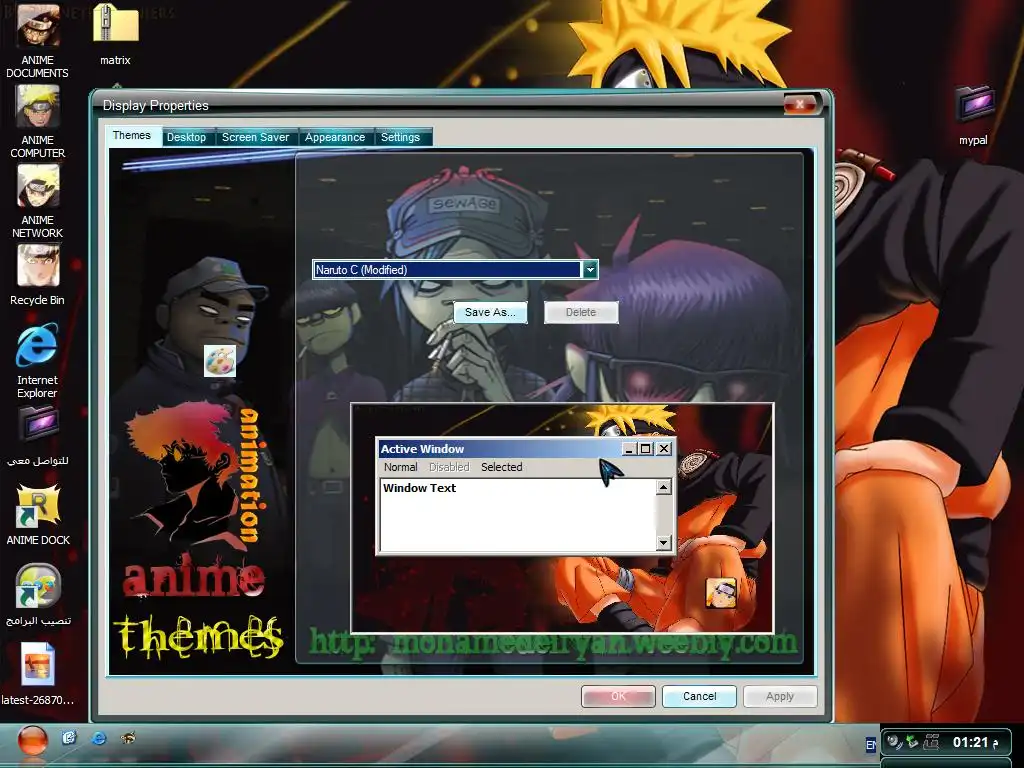The image size is (1024, 768).
Task: Click the red orb Start button
Action: pos(32,741)
